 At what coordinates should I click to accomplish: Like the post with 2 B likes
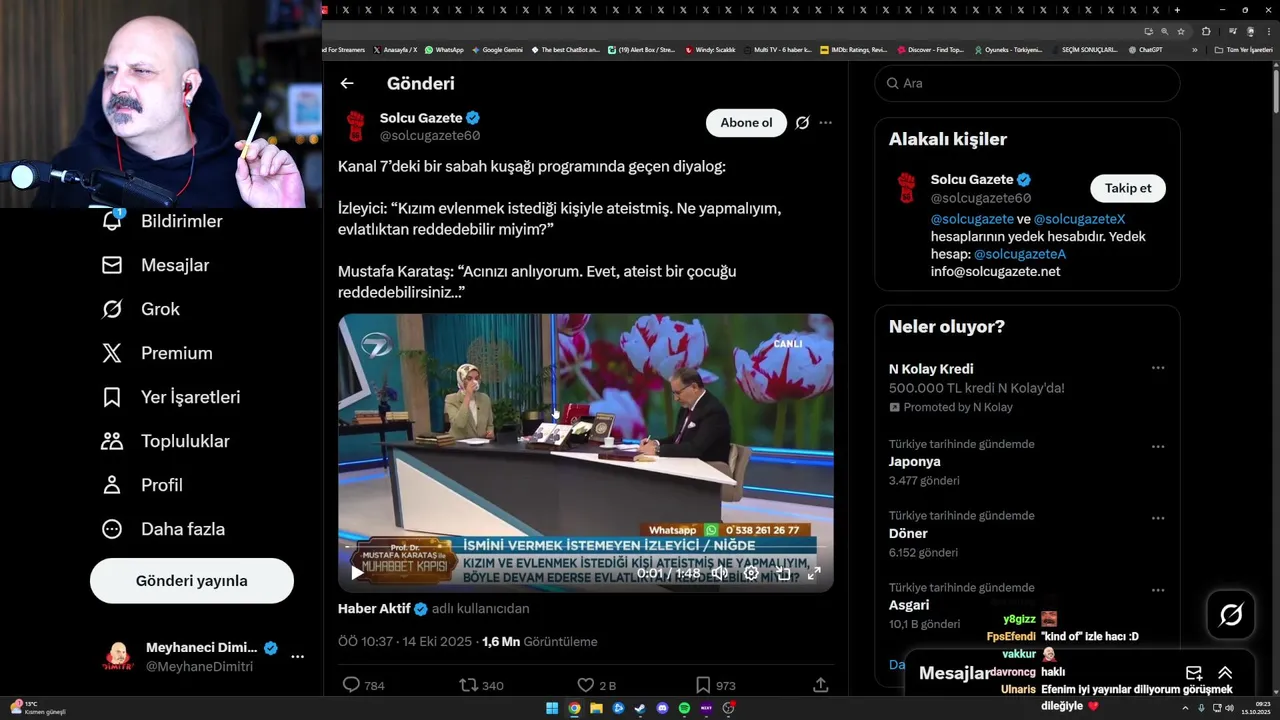coord(586,685)
